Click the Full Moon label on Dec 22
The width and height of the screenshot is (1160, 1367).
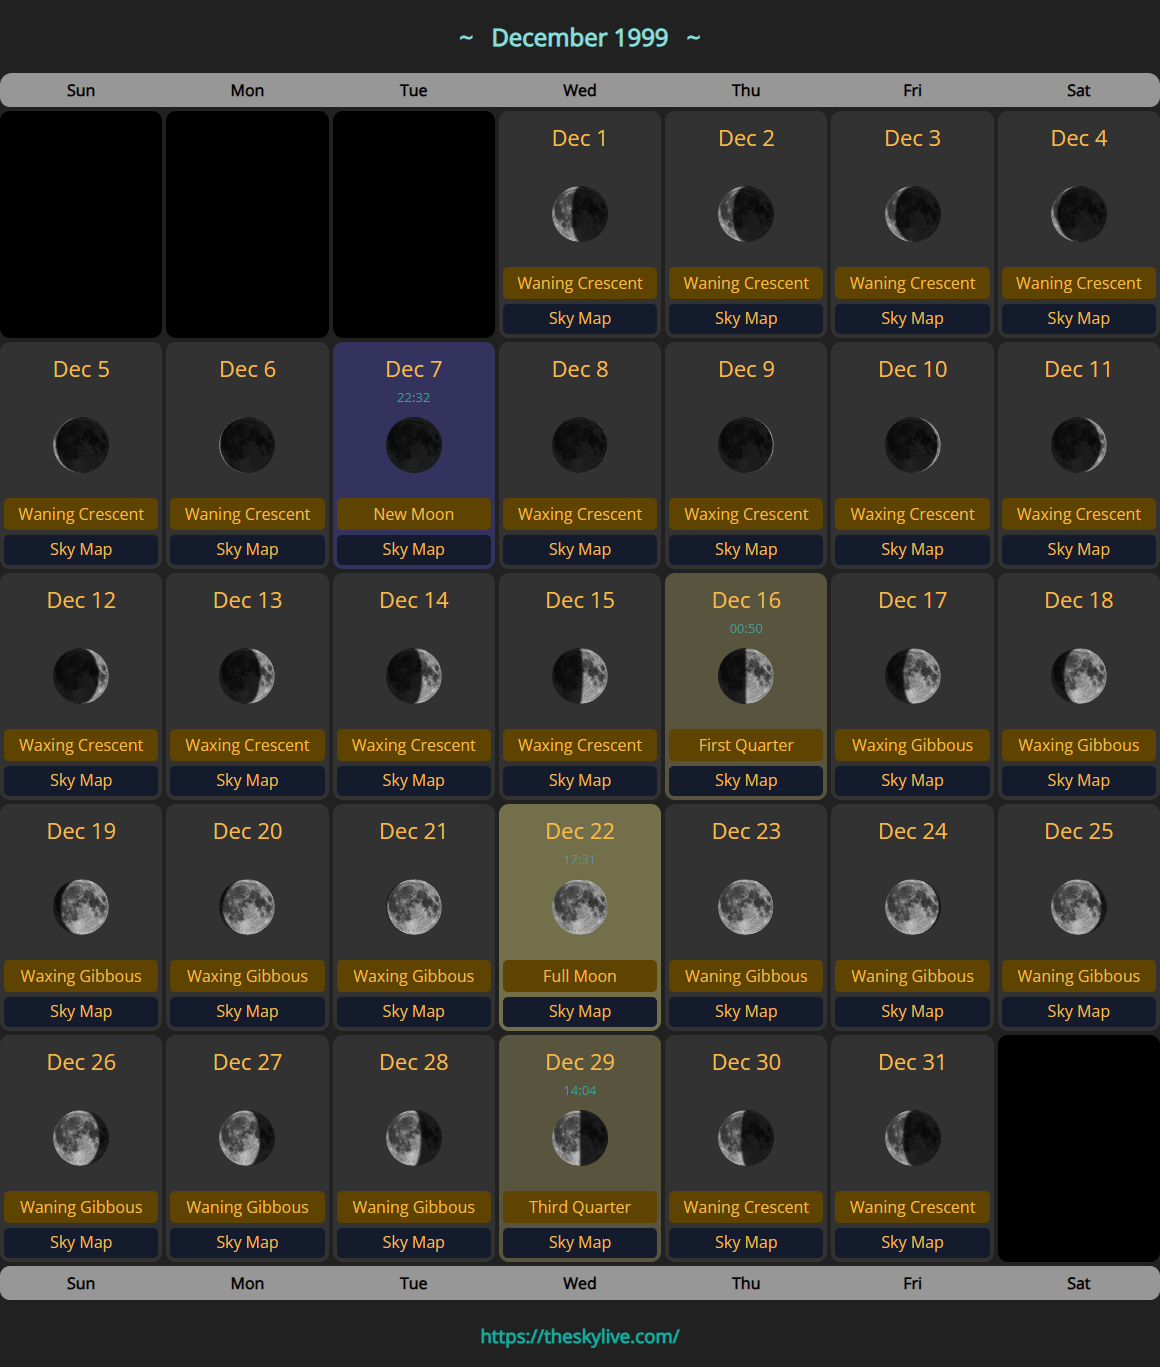coord(579,976)
